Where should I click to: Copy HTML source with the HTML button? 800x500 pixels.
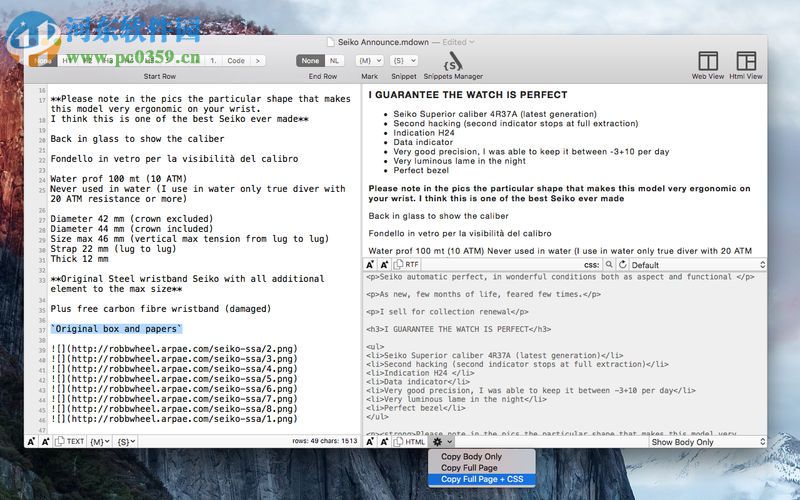click(410, 442)
